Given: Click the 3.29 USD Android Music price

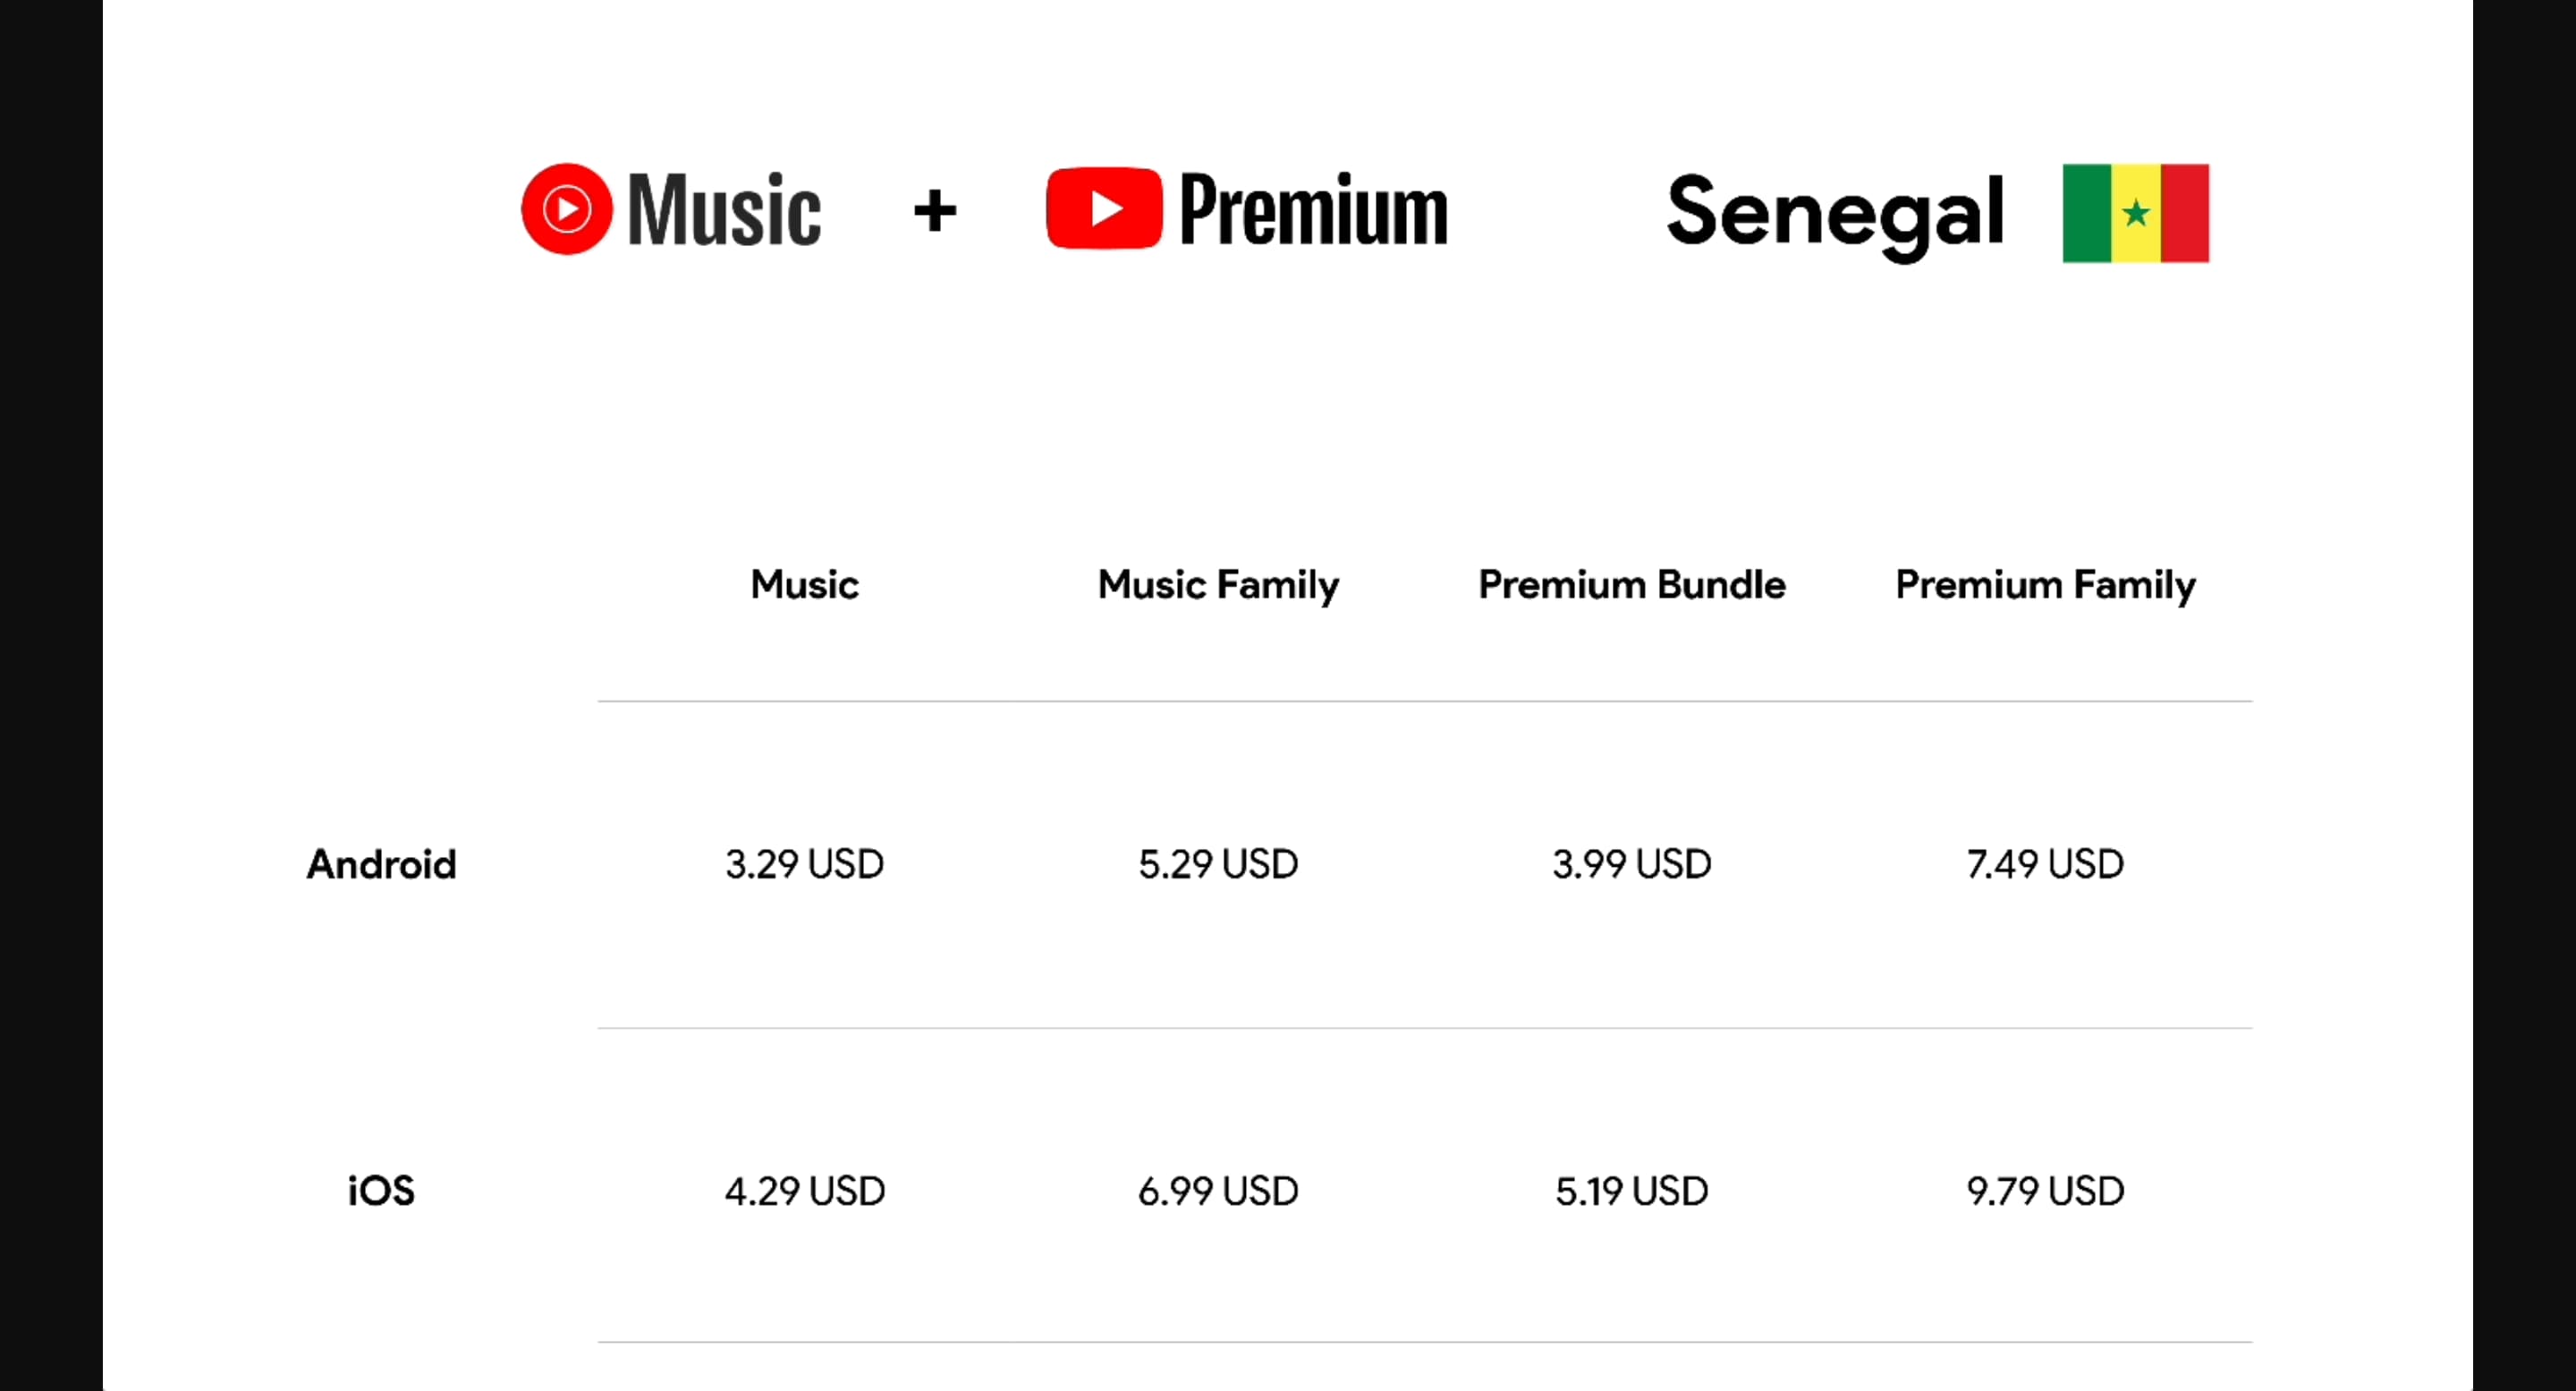Looking at the screenshot, I should [x=805, y=864].
